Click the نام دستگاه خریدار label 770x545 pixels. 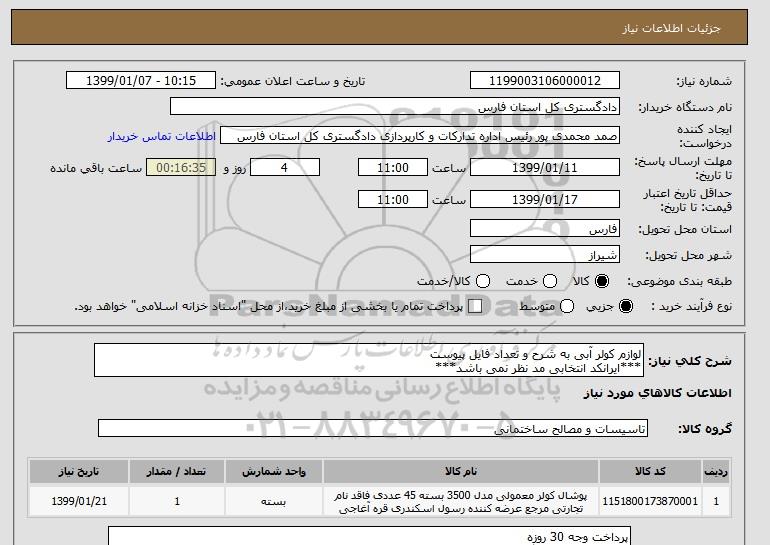[x=685, y=107]
